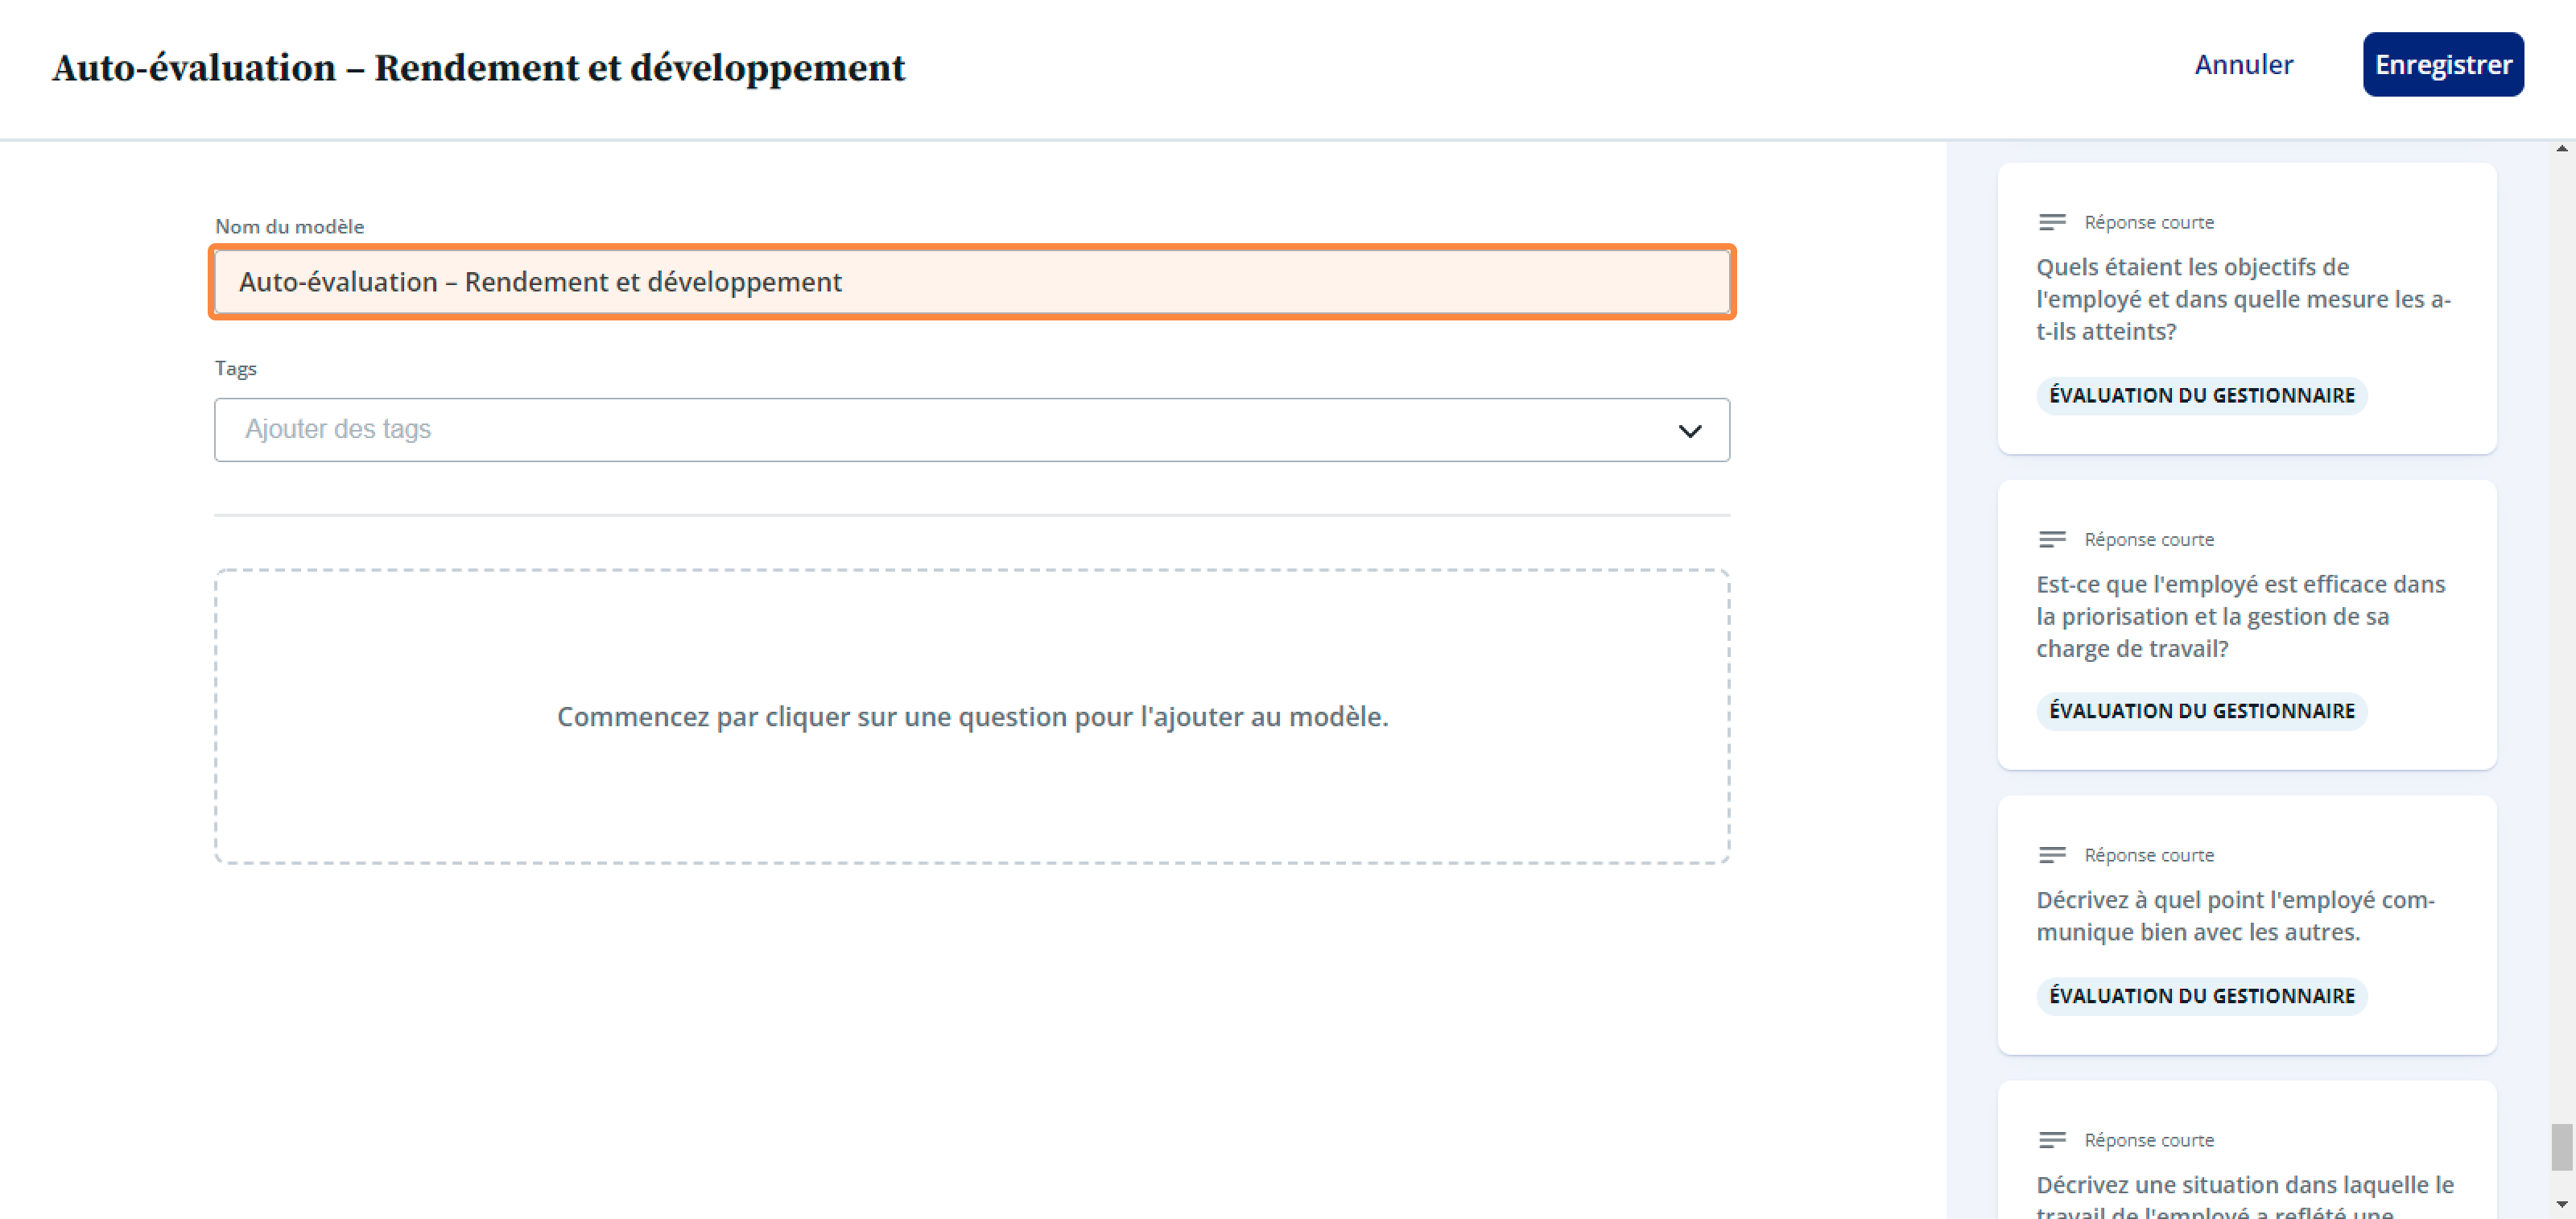Click the 'Tags' label
2576x1219 pixels.
click(x=236, y=369)
